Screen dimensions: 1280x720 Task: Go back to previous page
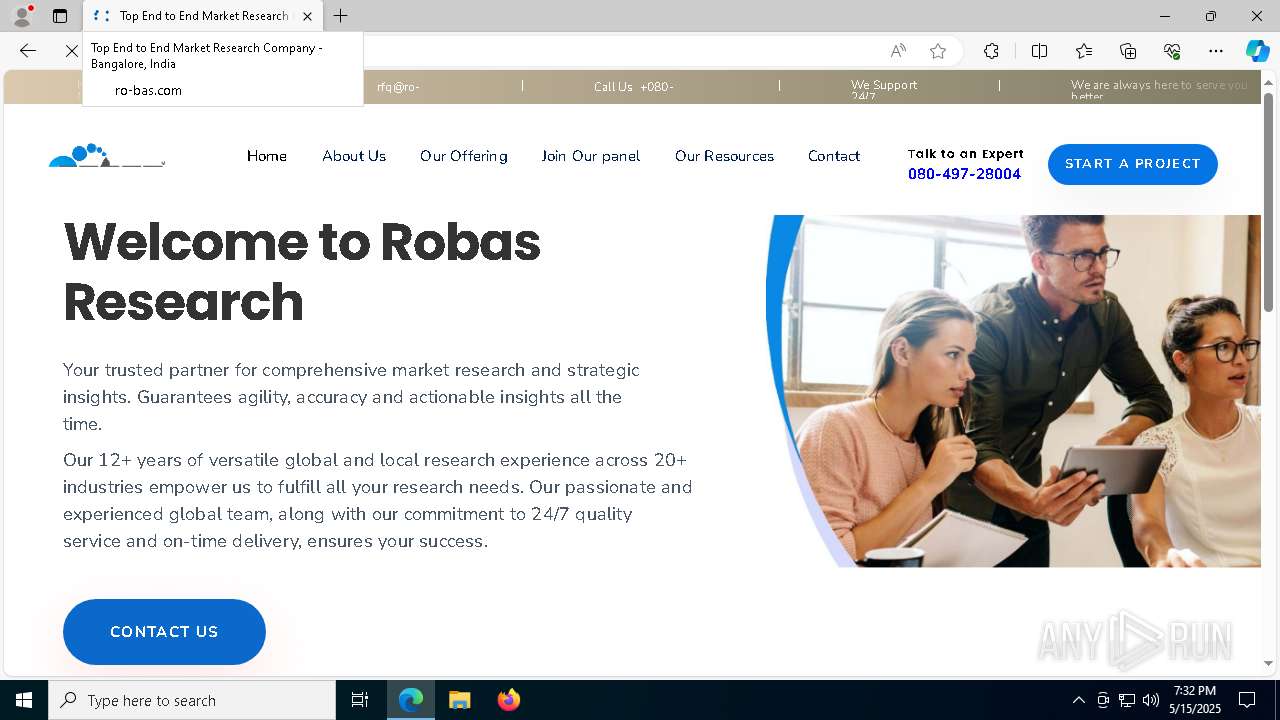[28, 51]
